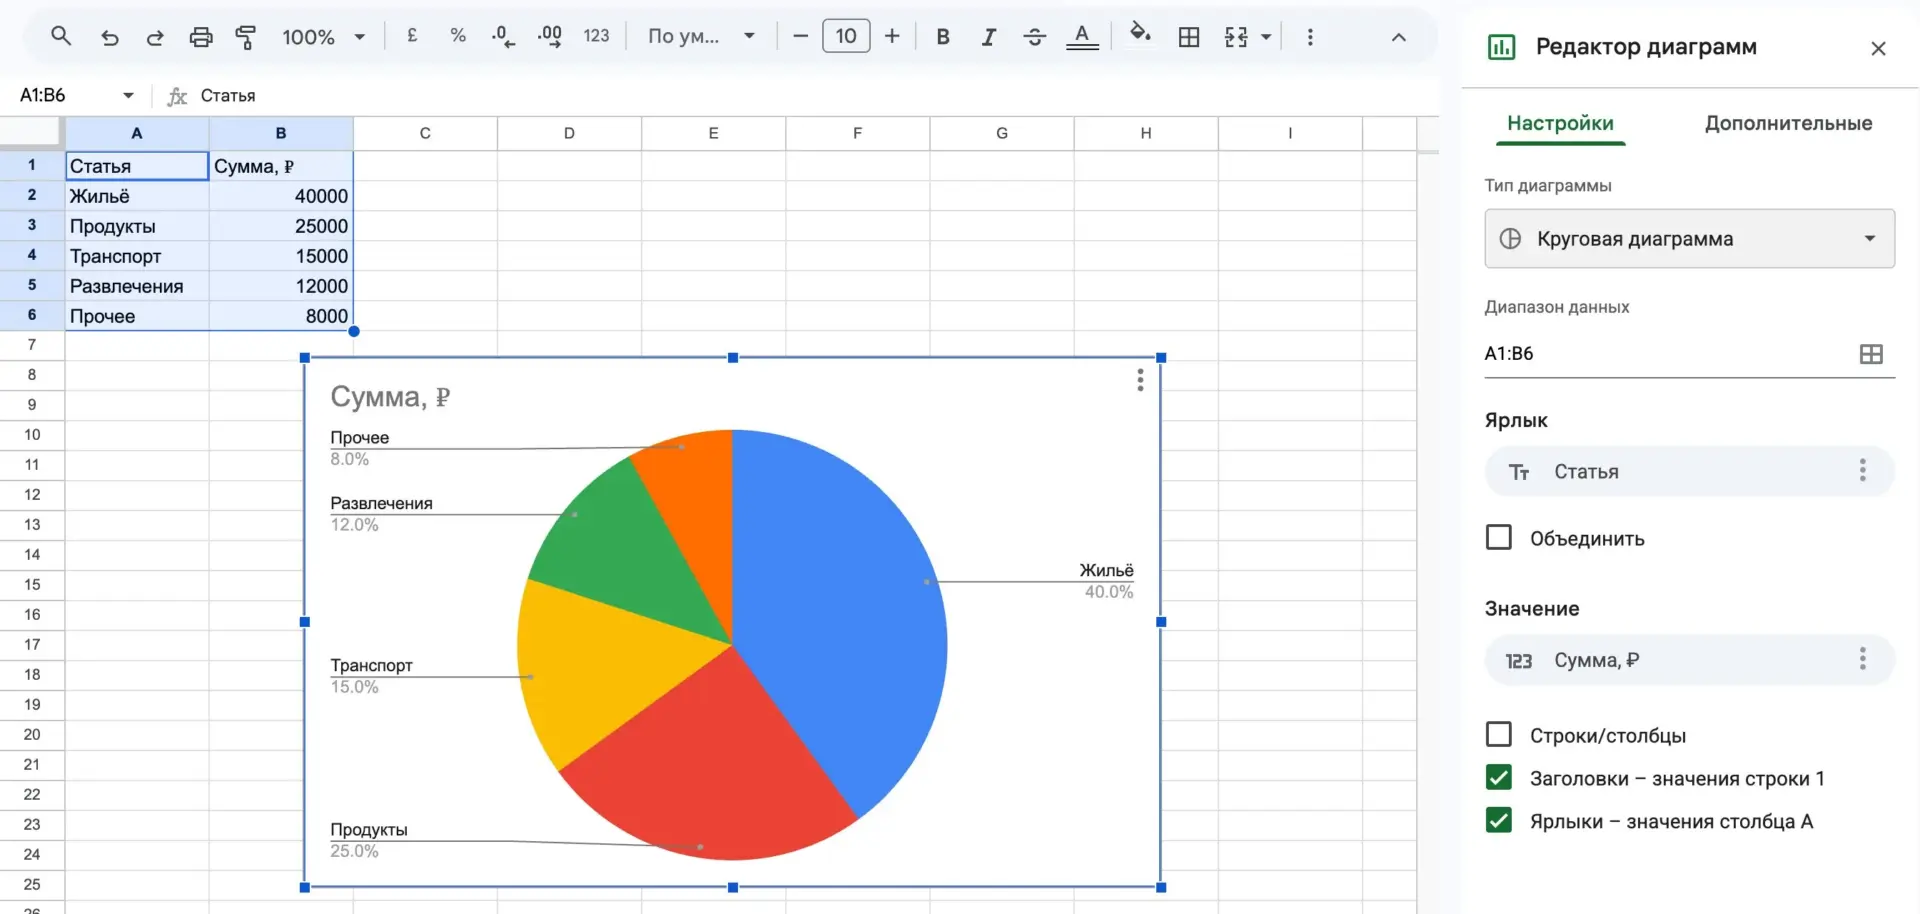This screenshot has width=1920, height=914.
Task: Open options for the Статья label
Action: click(x=1862, y=471)
